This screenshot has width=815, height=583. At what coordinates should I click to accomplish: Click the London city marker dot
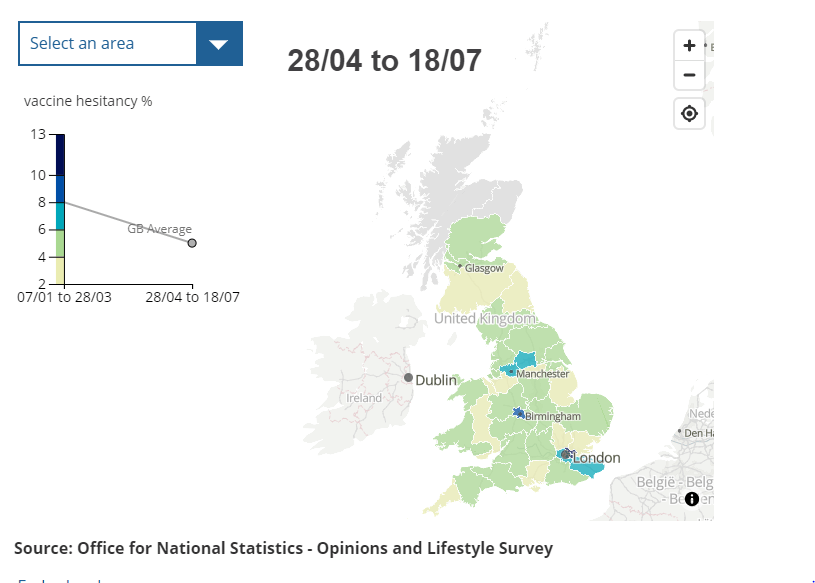pos(565,454)
